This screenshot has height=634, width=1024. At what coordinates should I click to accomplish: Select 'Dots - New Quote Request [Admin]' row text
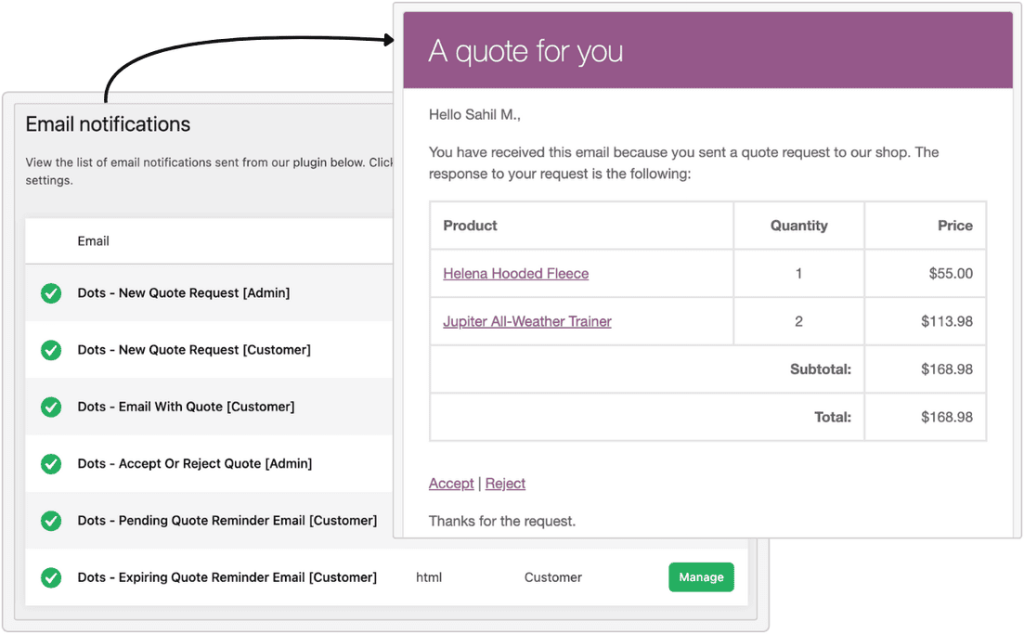pos(184,293)
